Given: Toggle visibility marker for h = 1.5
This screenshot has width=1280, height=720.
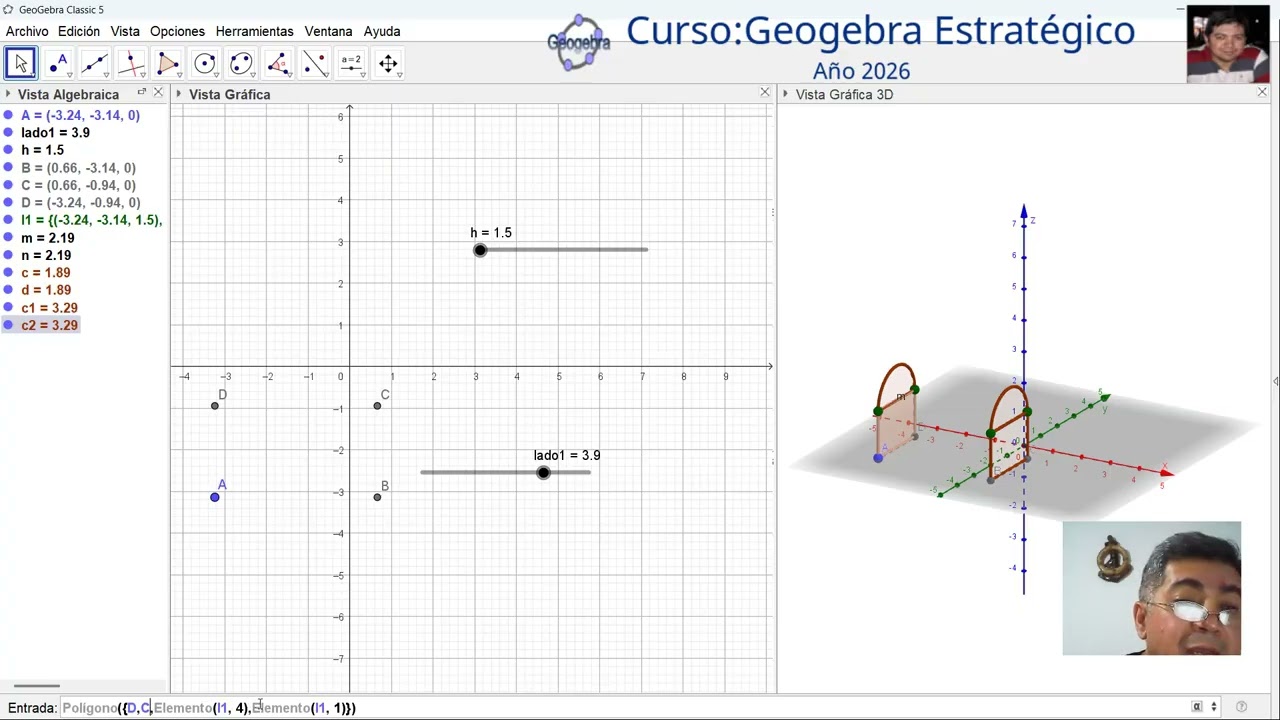Looking at the screenshot, I should (9, 151).
